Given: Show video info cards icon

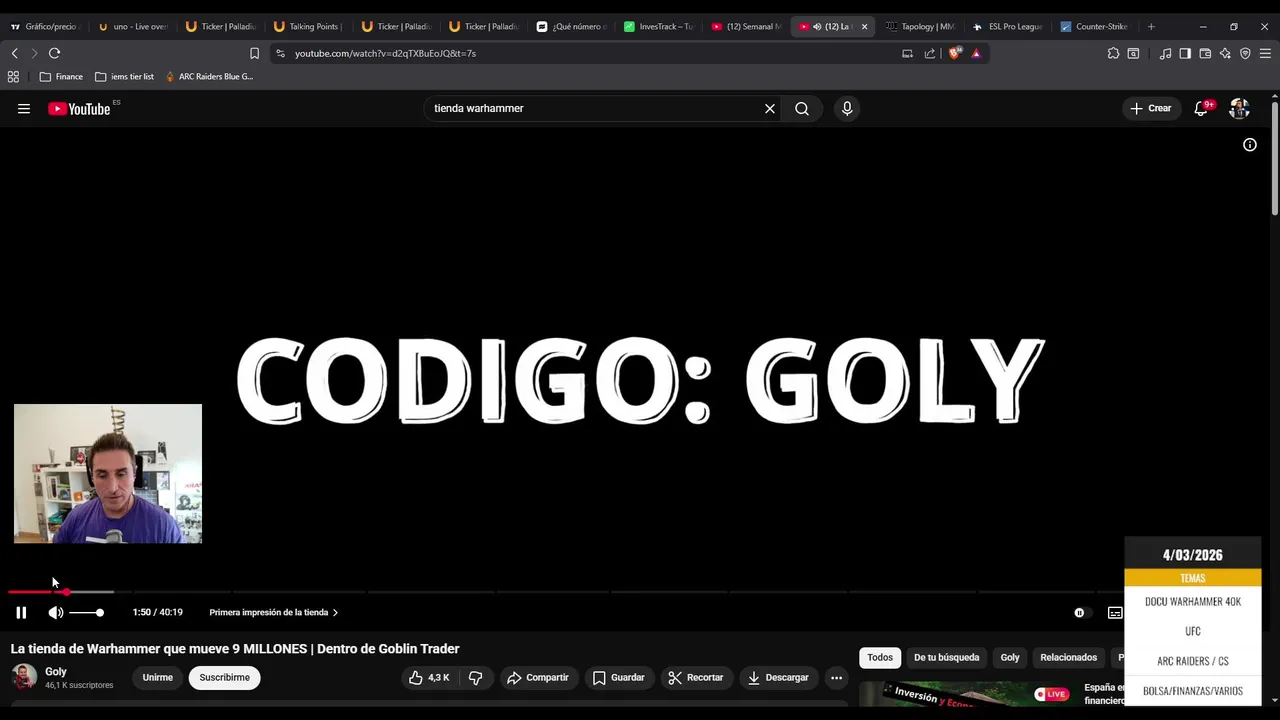Looking at the screenshot, I should 1250,145.
